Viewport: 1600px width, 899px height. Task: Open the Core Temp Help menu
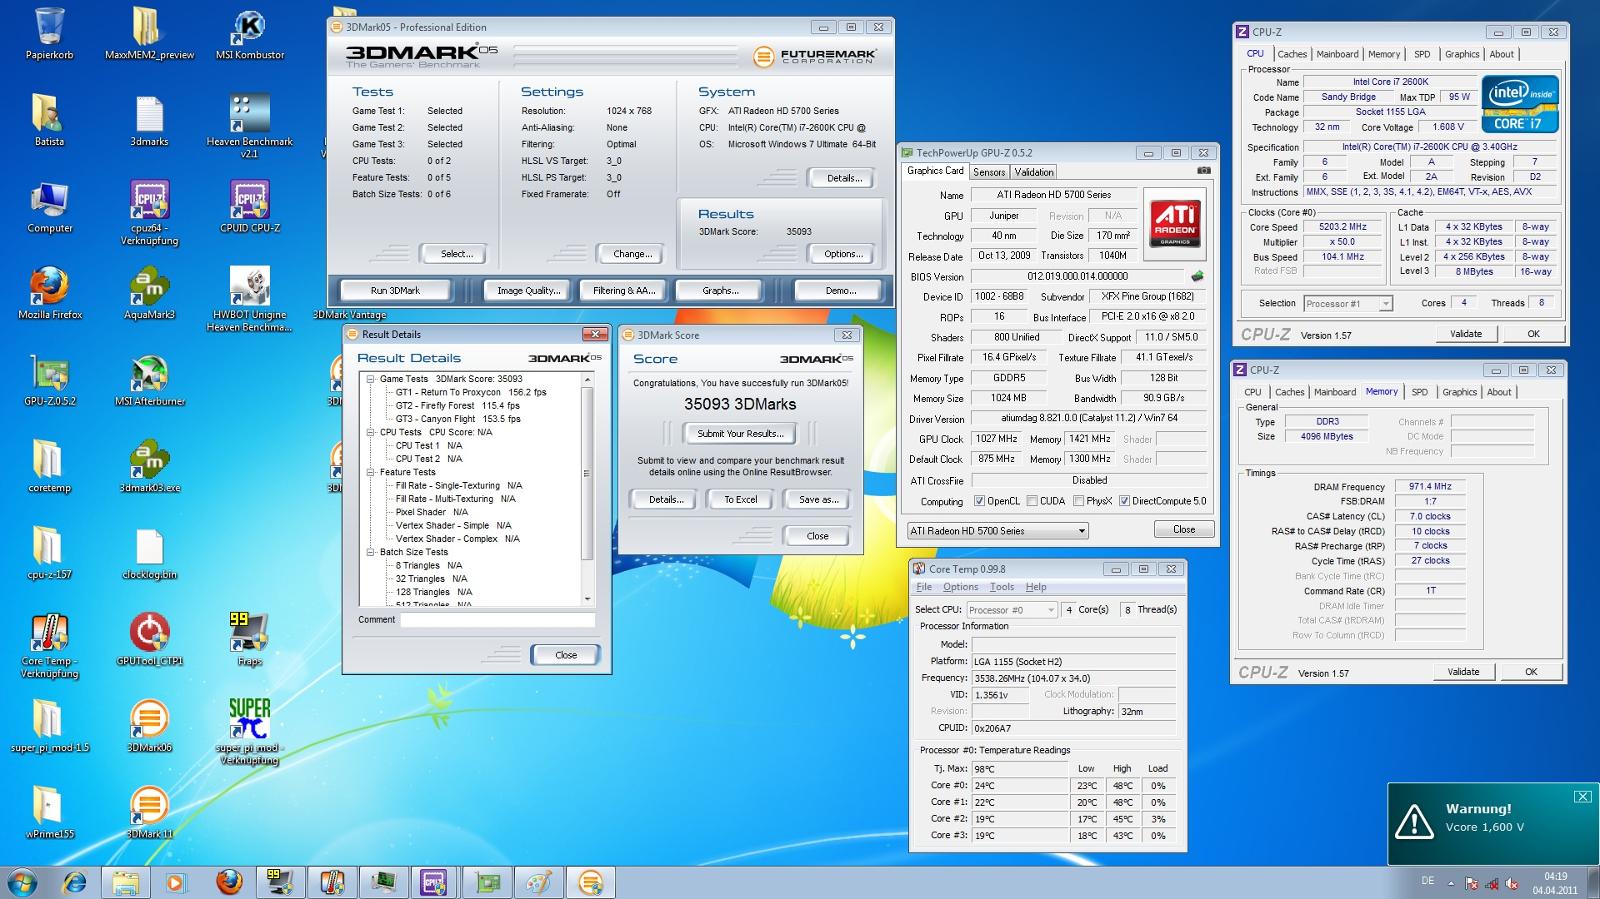[x=1036, y=587]
